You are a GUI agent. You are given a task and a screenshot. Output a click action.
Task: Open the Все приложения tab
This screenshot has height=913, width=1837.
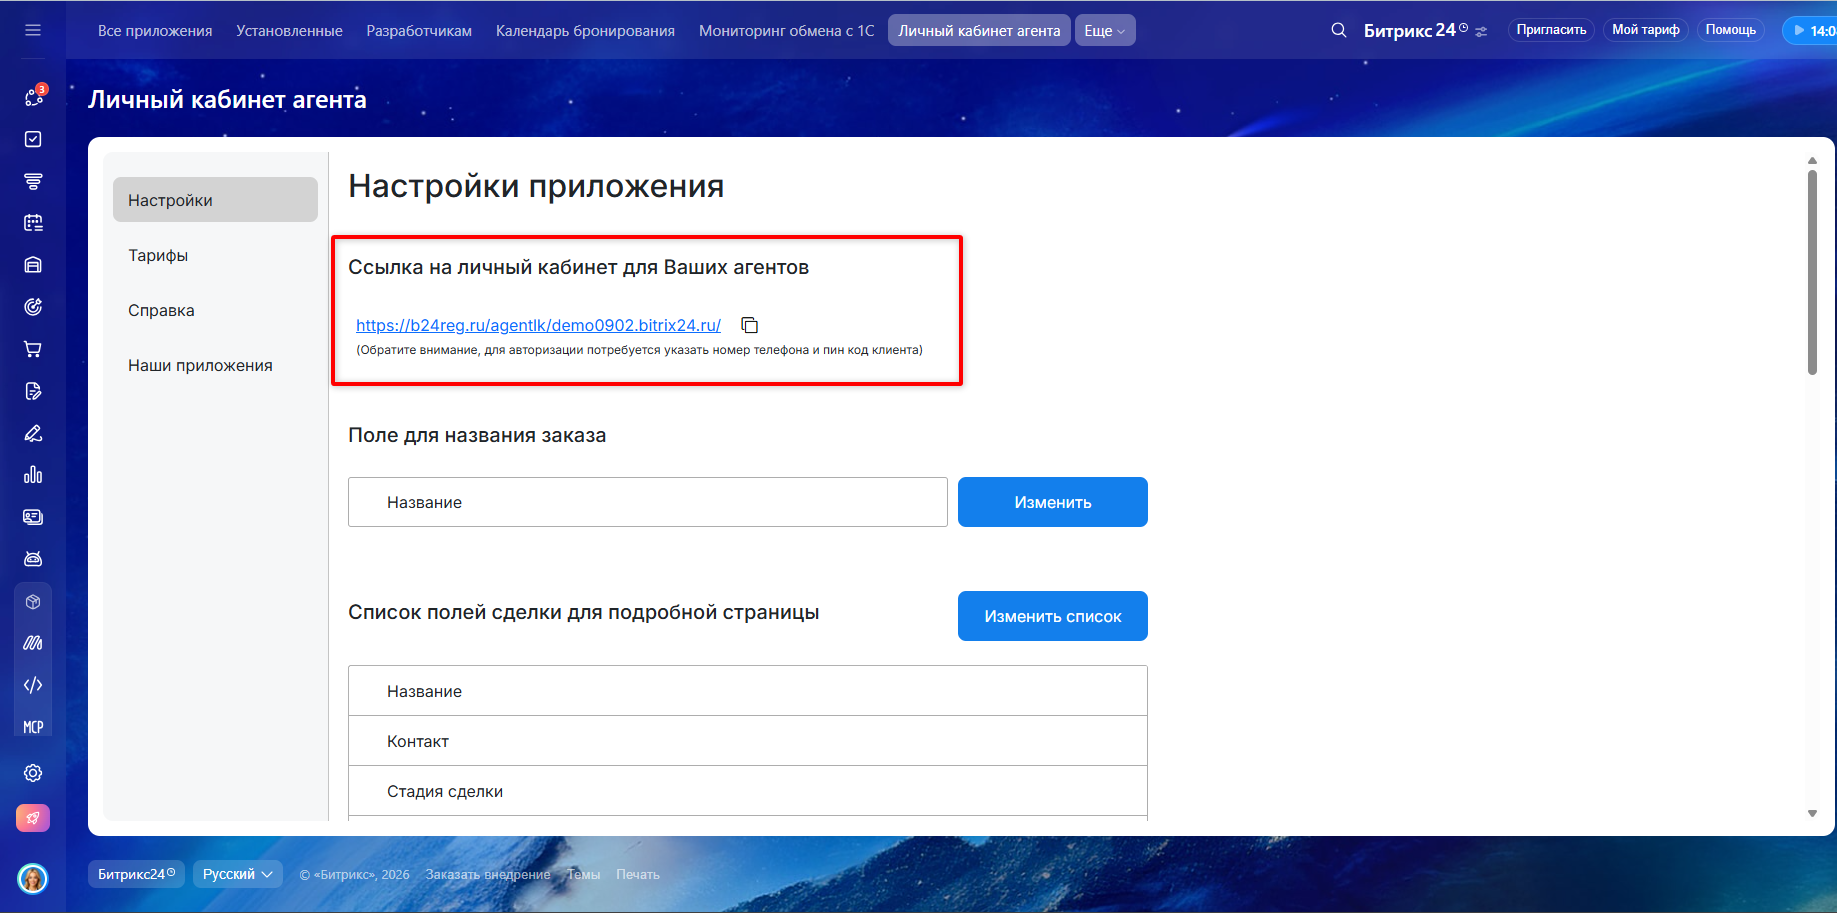[x=155, y=31]
